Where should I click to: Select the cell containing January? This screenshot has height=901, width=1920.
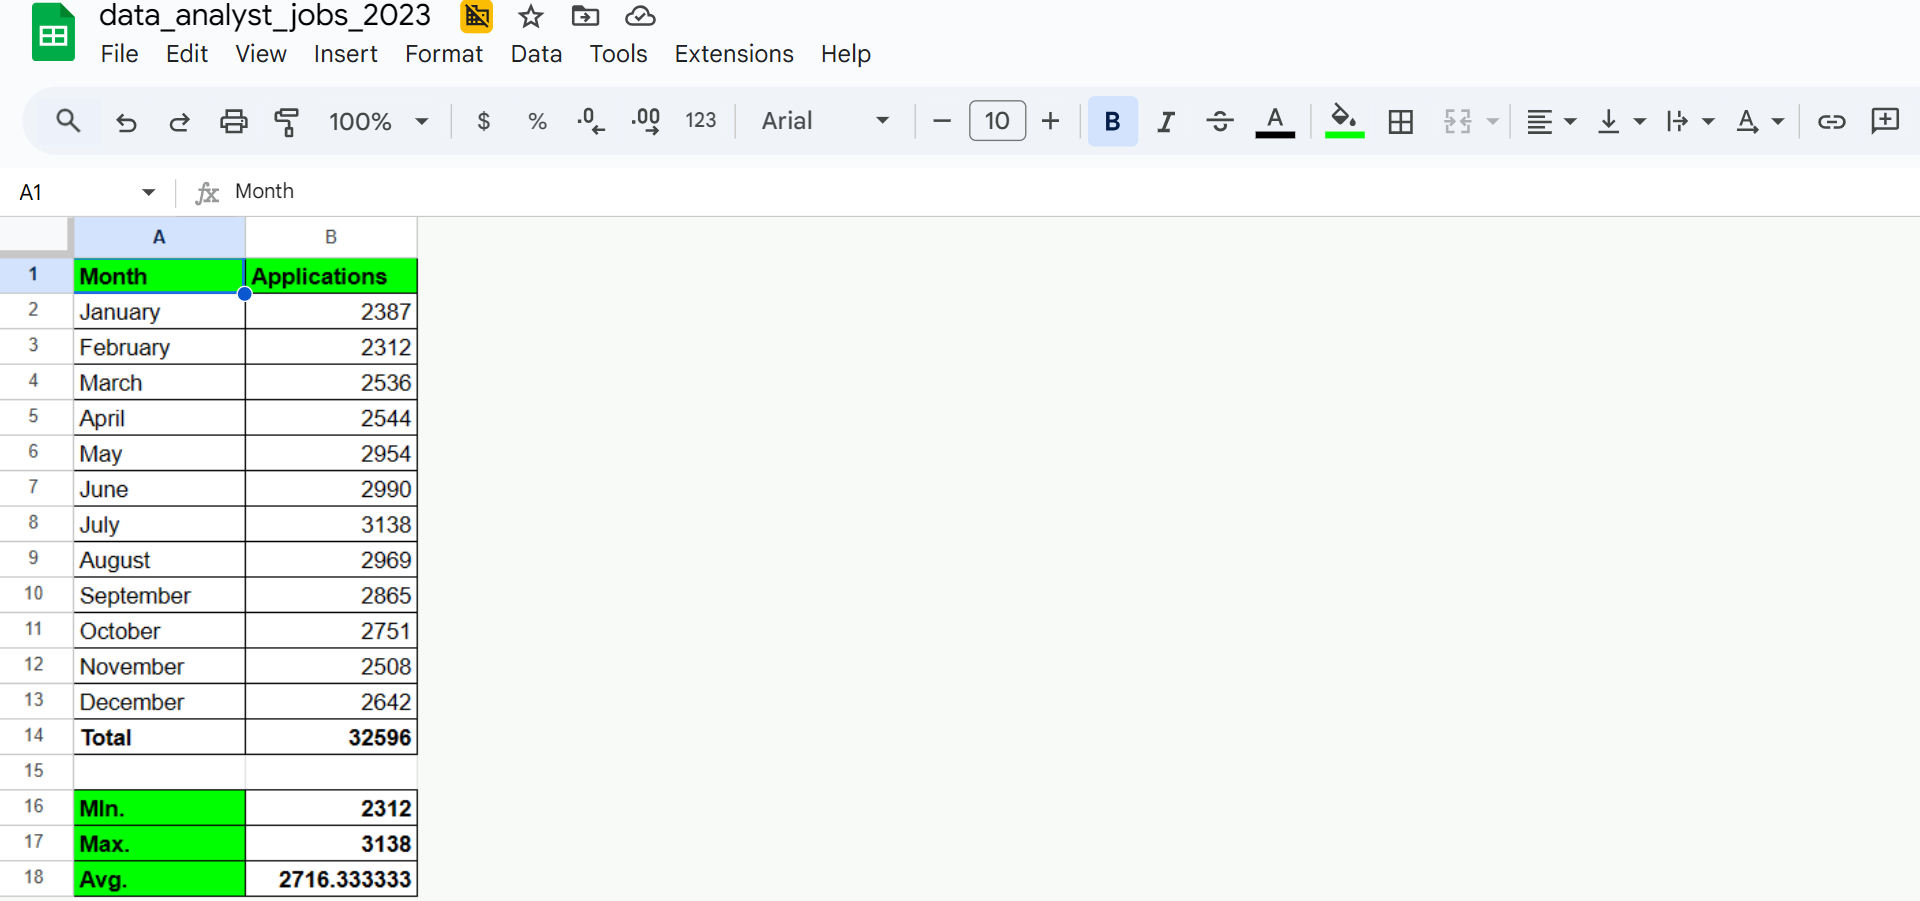[x=159, y=312]
